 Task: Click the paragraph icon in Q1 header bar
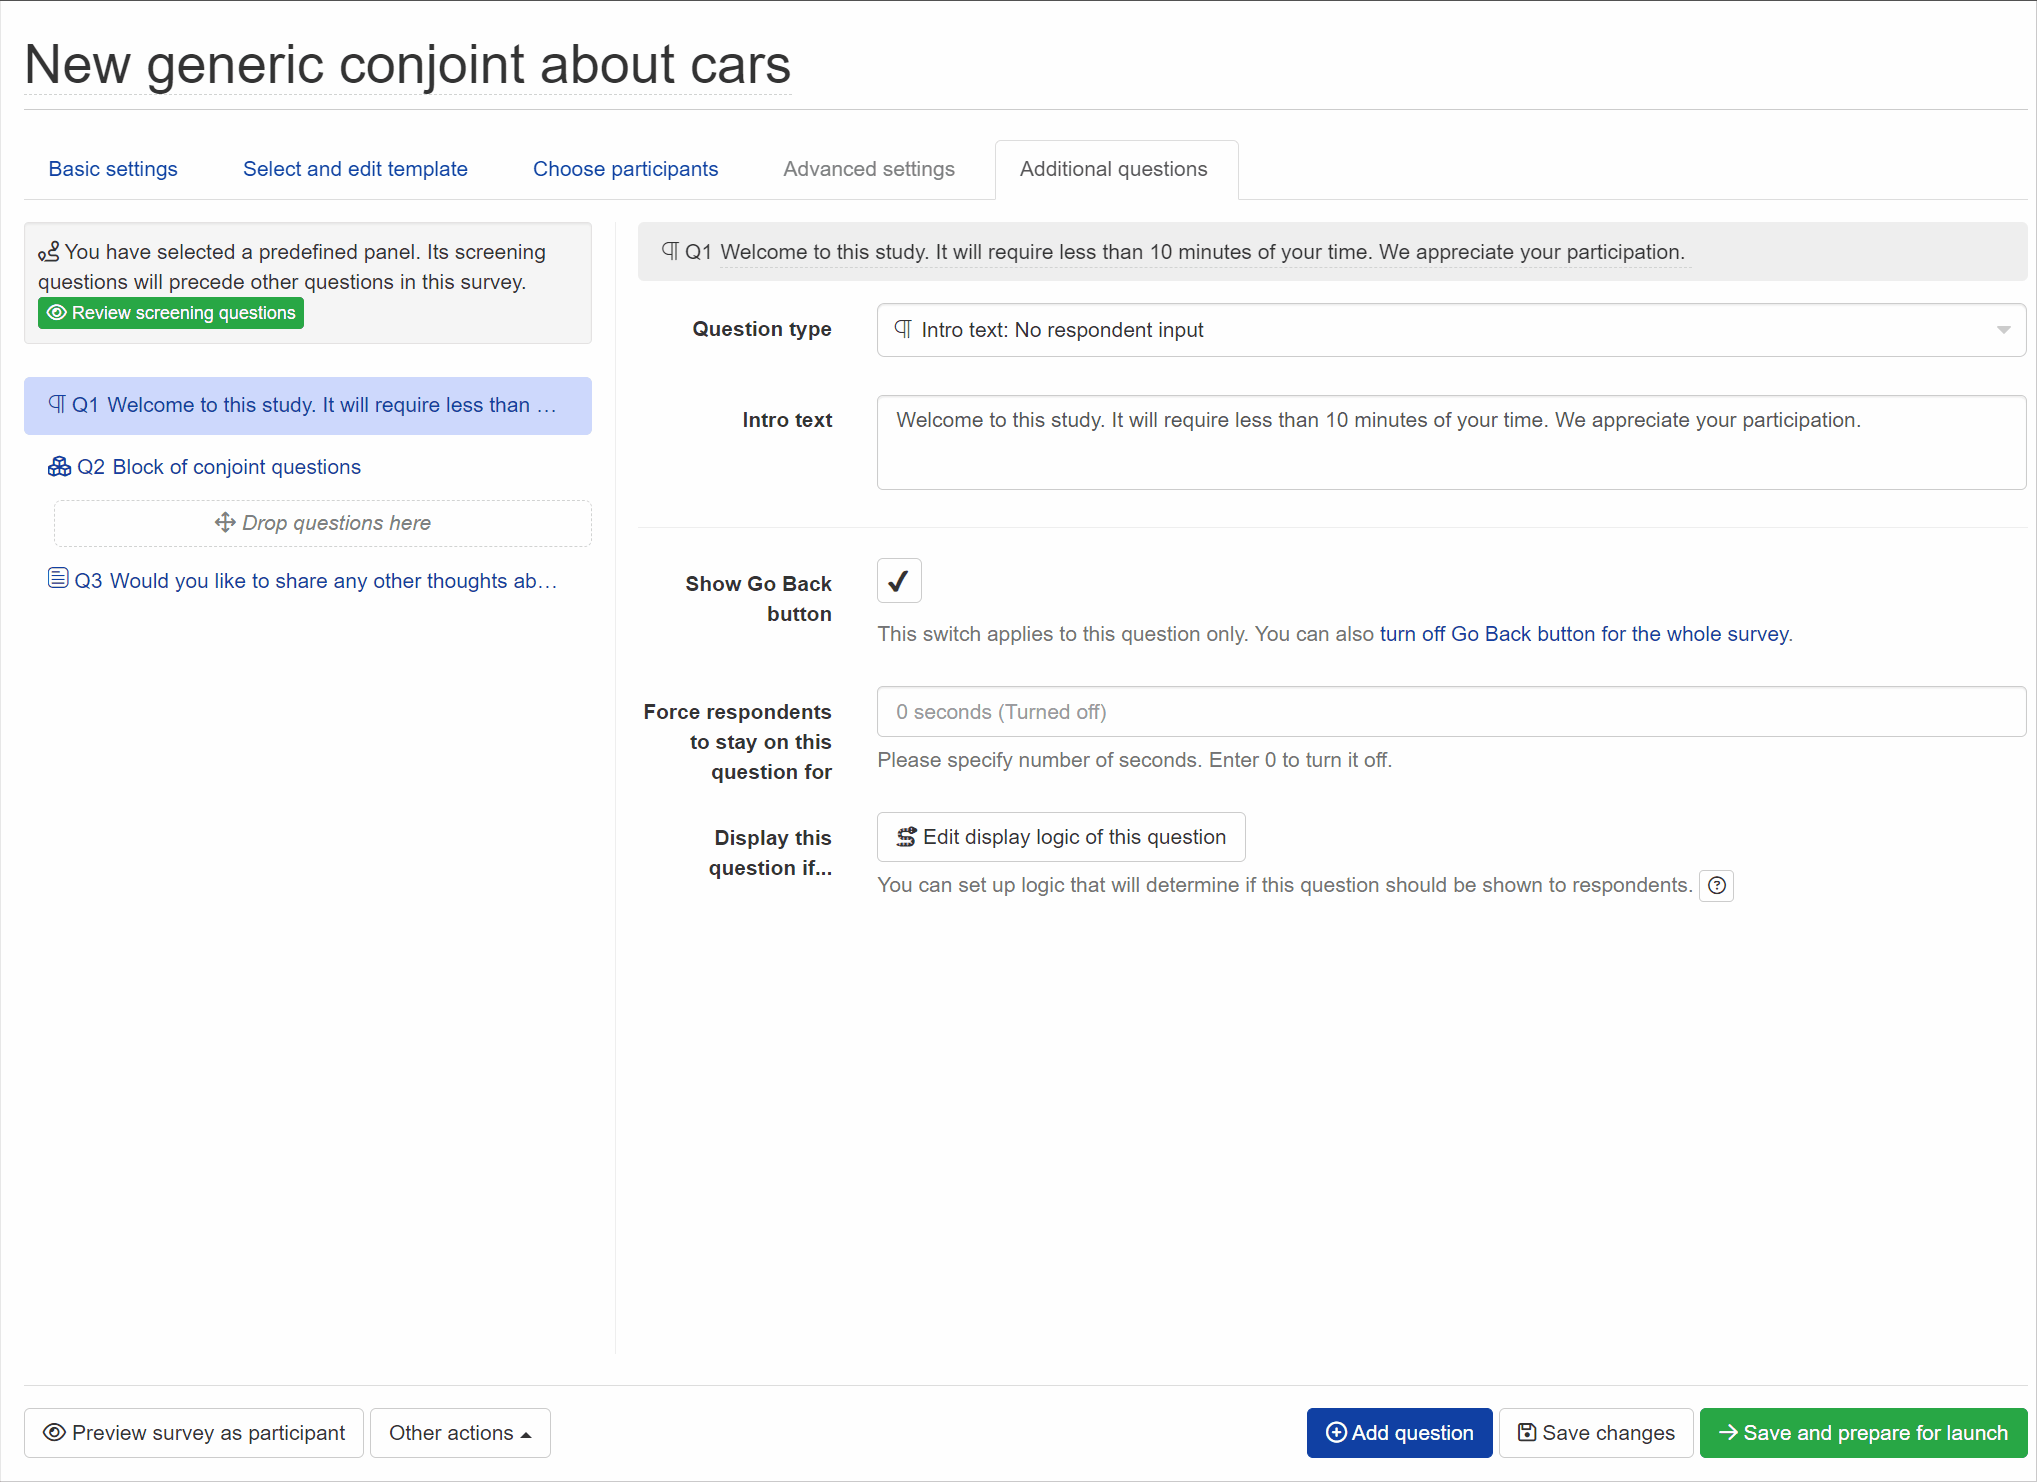[670, 251]
